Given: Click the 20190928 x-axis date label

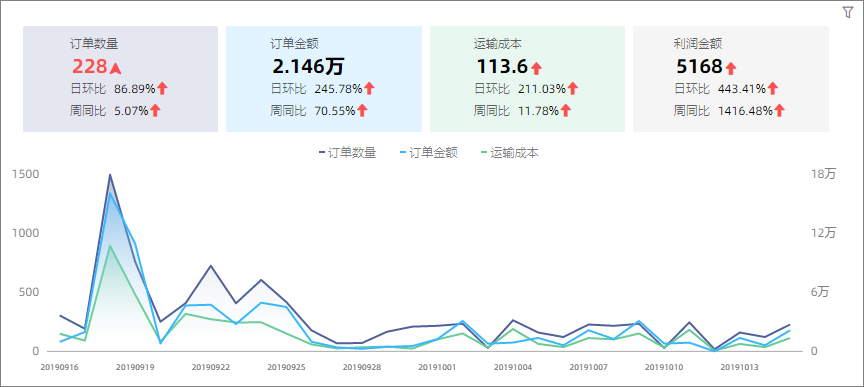Looking at the screenshot, I should tap(361, 367).
